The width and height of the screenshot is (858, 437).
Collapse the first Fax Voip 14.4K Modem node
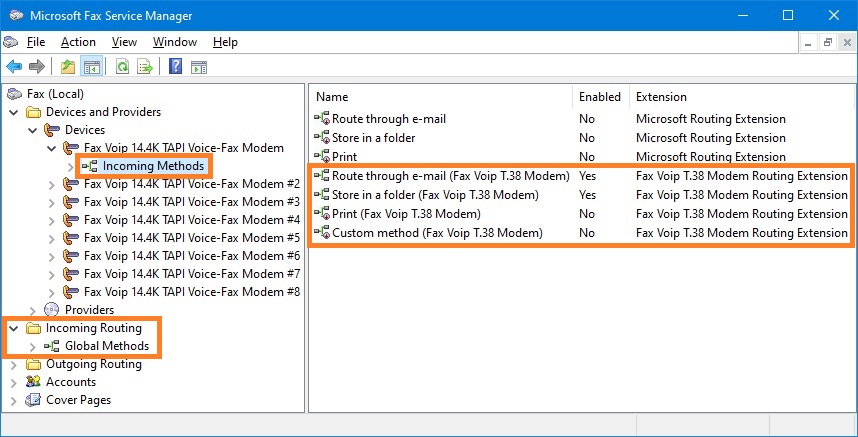click(52, 148)
